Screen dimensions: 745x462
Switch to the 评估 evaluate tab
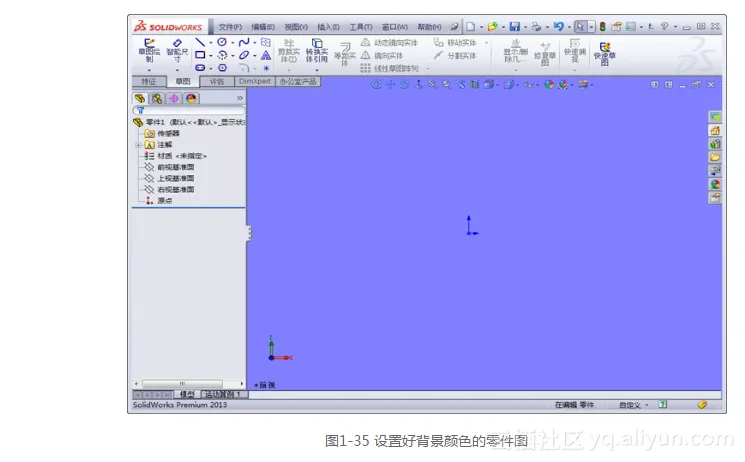tap(217, 82)
